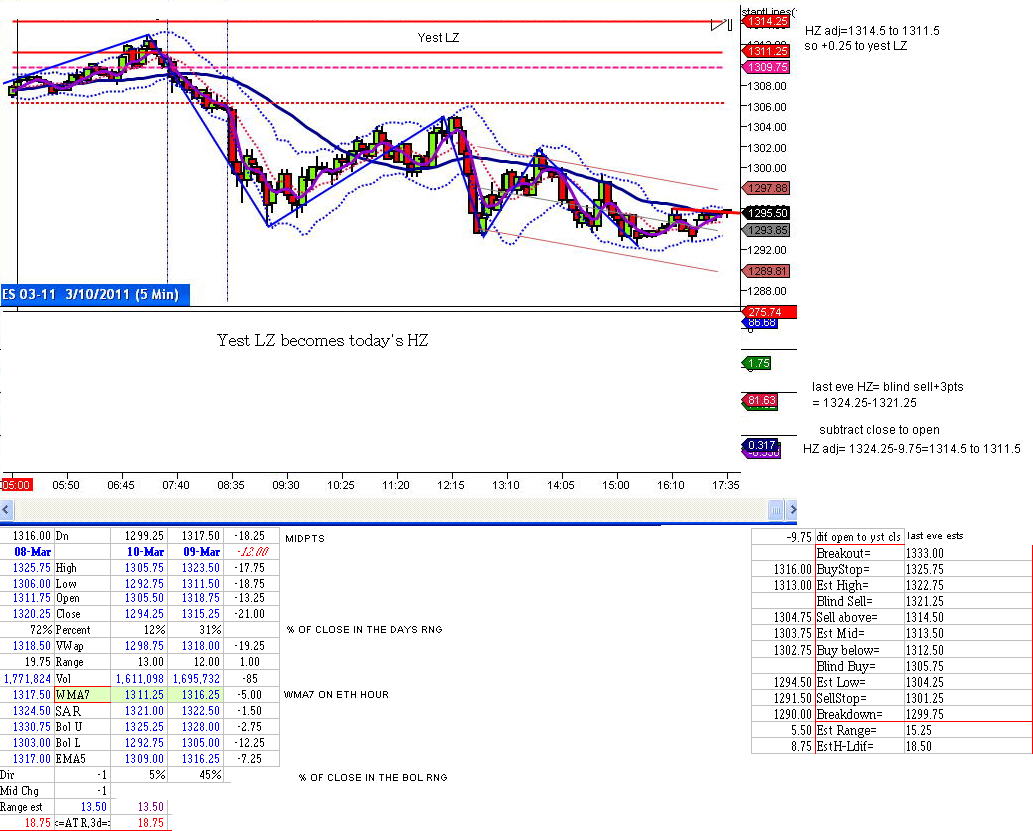The height and width of the screenshot is (831, 1033).
Task: Select the red 1314.25 price label
Action: point(766,22)
